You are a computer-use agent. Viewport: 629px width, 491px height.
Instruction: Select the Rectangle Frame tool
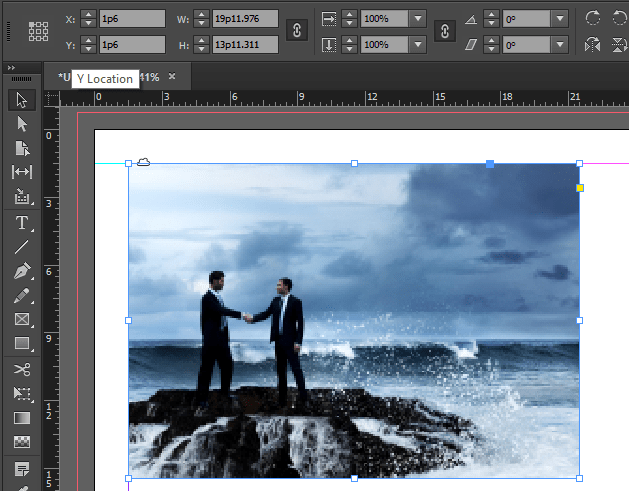(x=22, y=319)
